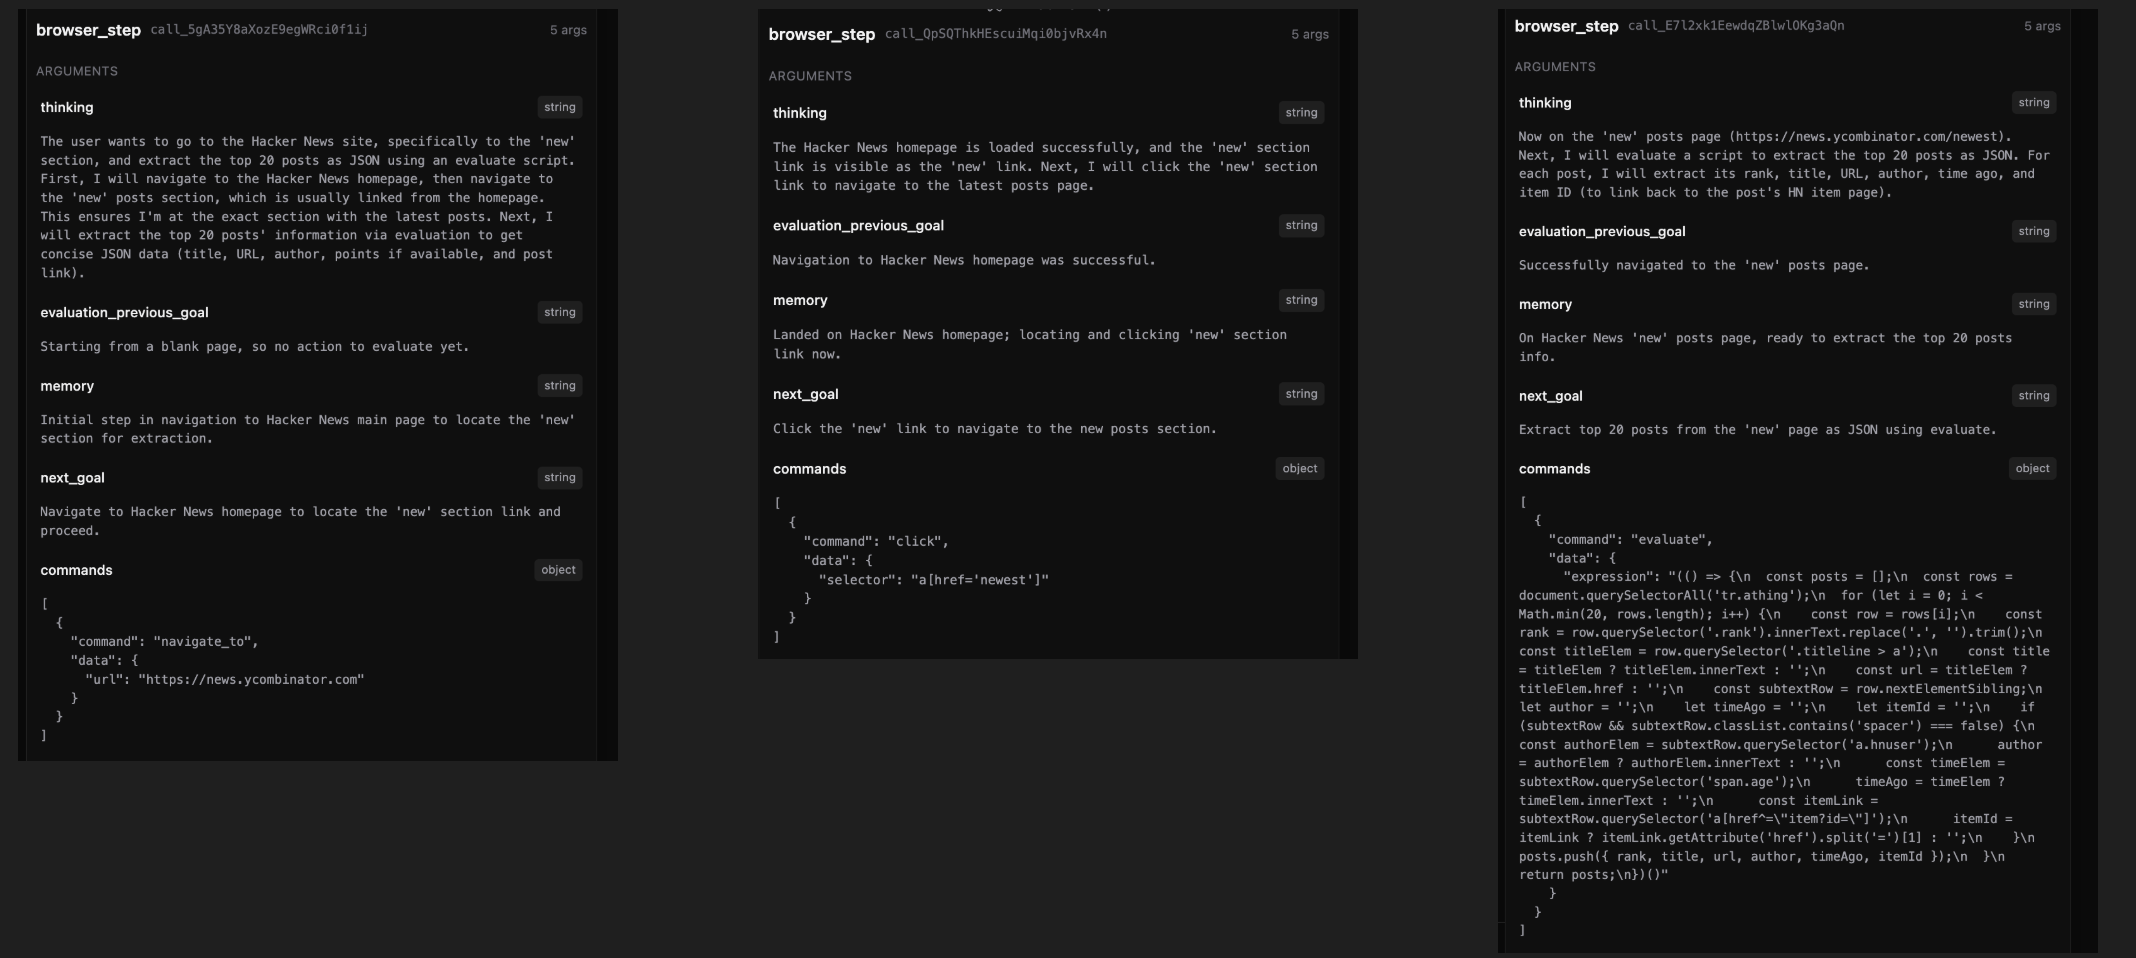Image resolution: width=2136 pixels, height=958 pixels.
Task: Click the object badge for the click-command's commands
Action: tap(1300, 468)
